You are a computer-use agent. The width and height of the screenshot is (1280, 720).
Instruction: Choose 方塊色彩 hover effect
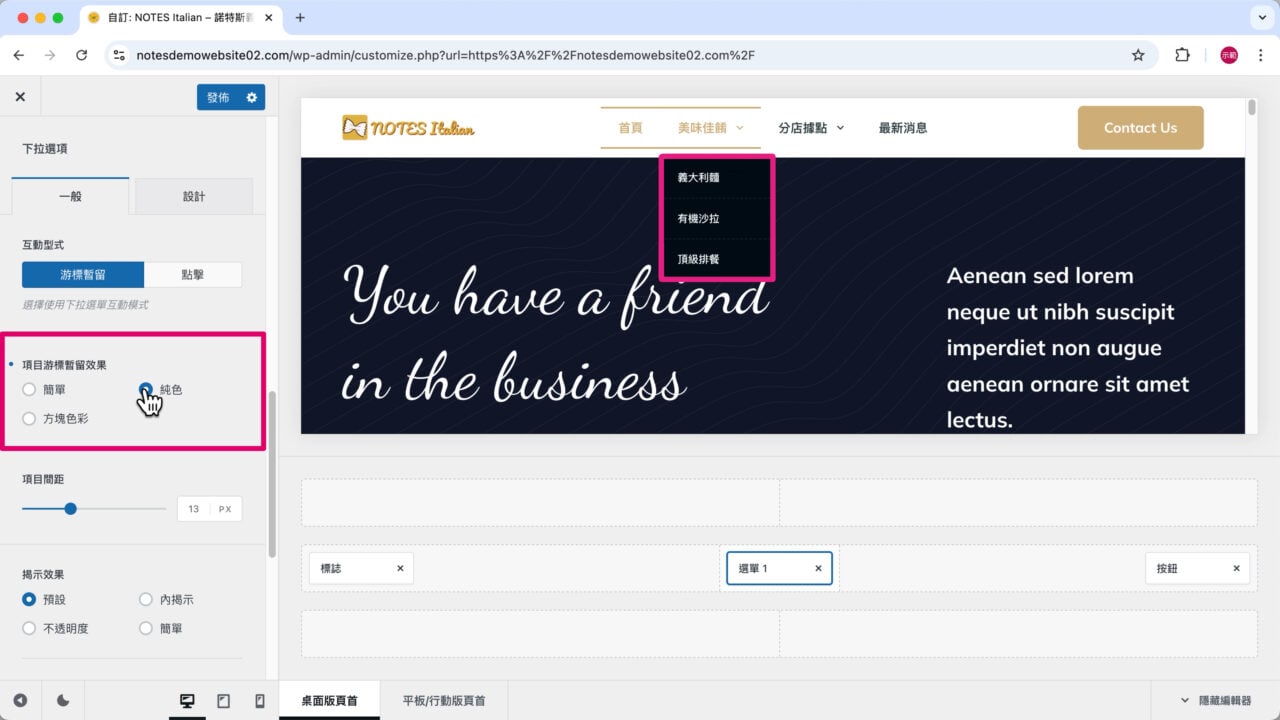29,418
